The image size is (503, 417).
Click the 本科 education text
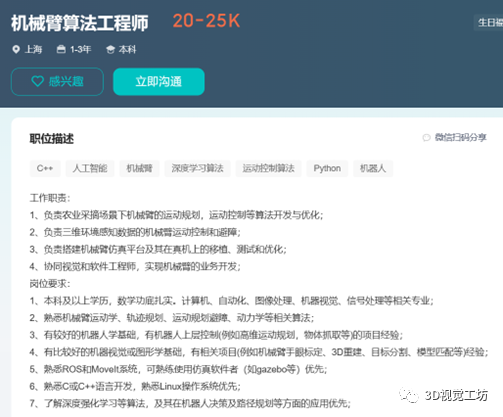[127, 50]
